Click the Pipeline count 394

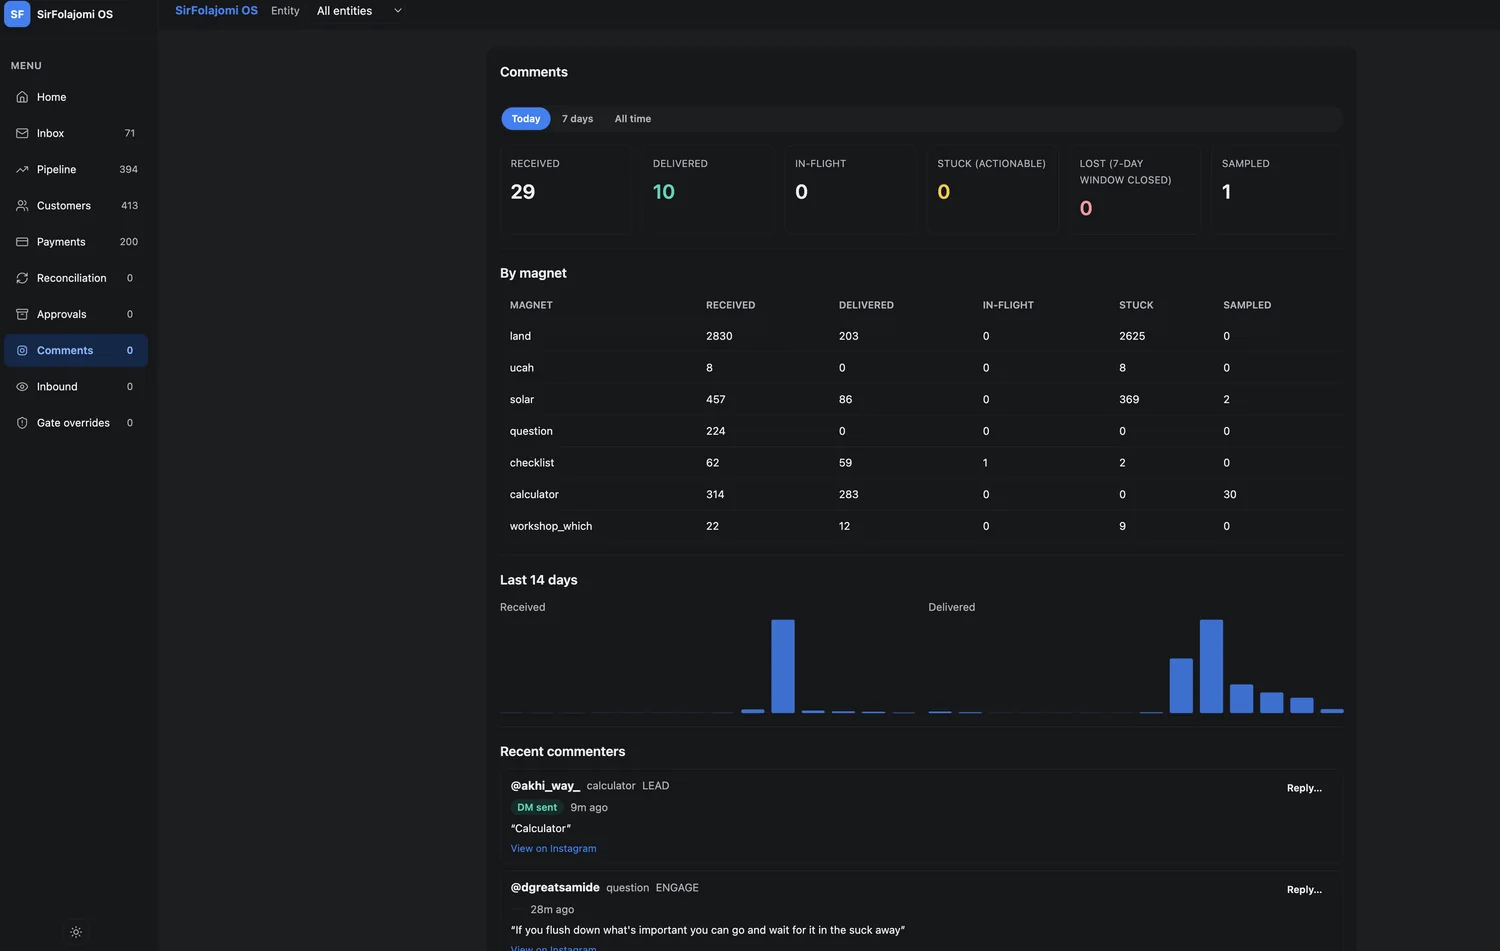(x=129, y=169)
